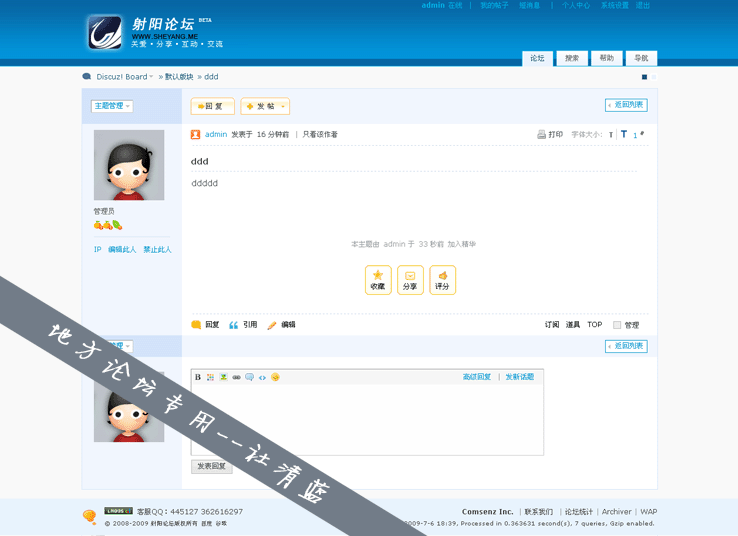Click the Post Reply (发表回复) submit button
This screenshot has width=738, height=536.
pyautogui.click(x=212, y=466)
